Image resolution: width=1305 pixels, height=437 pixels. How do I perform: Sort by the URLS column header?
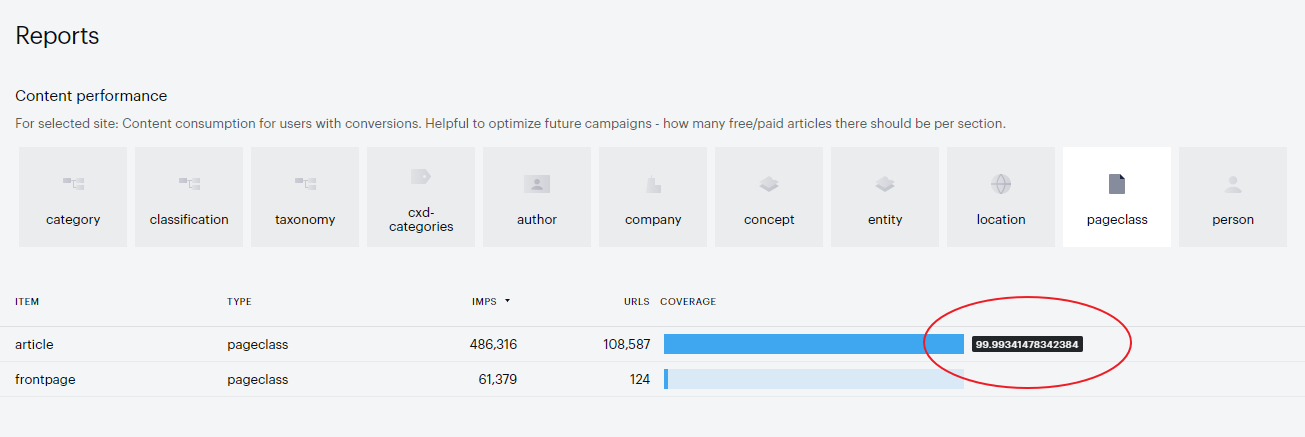[637, 301]
